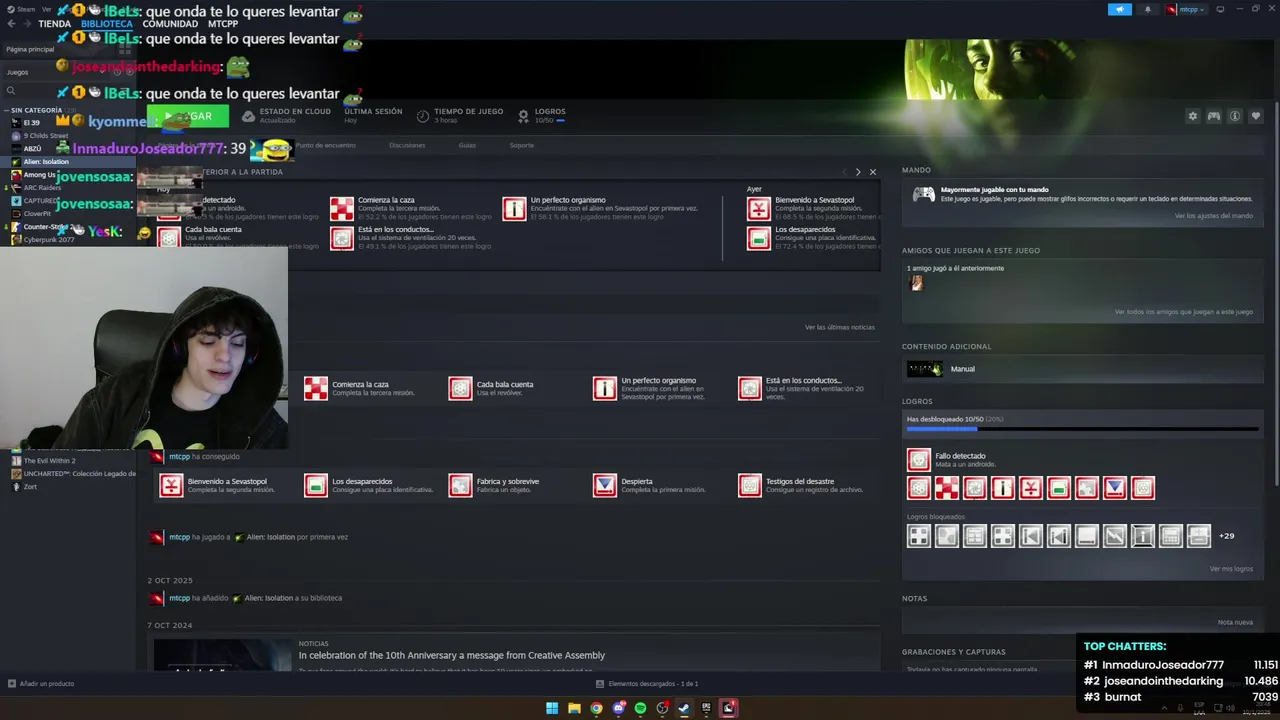The height and width of the screenshot is (720, 1280).
Task: Open the notifications bell
Action: pyautogui.click(x=1147, y=9)
